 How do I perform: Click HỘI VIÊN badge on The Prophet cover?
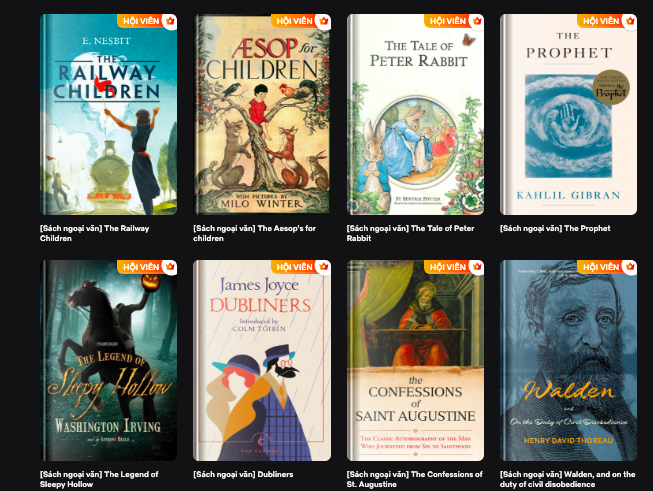pyautogui.click(x=601, y=21)
